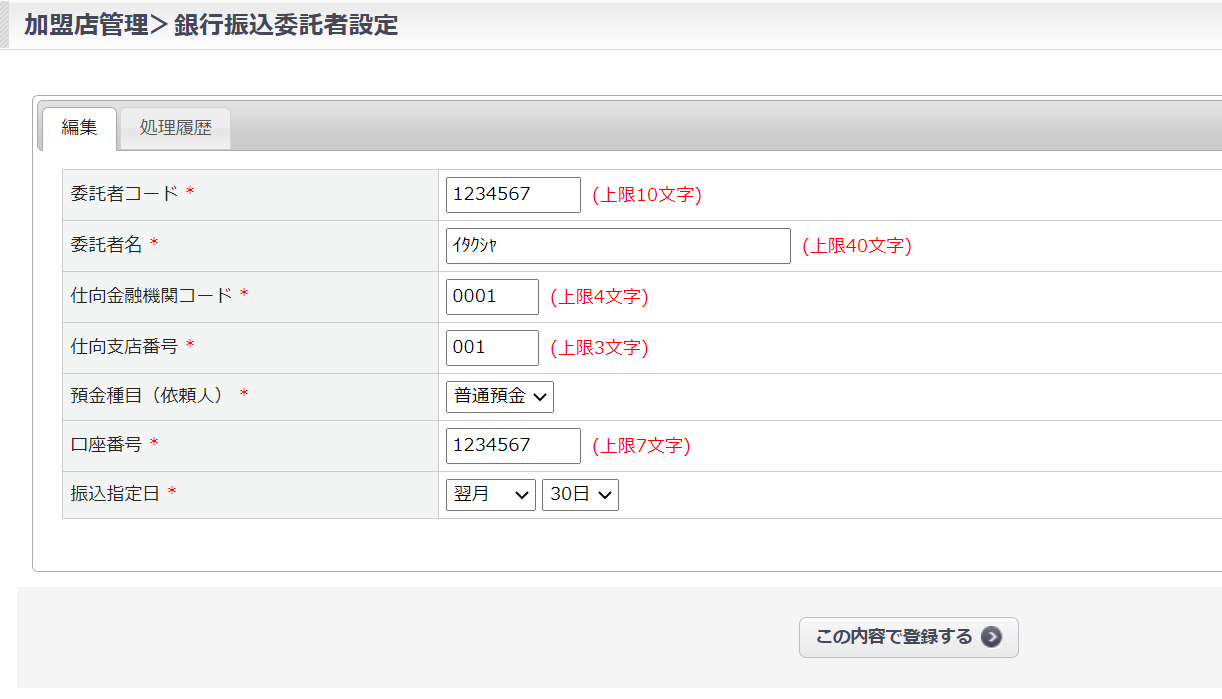Focus the 口座番号 input field

coord(513,446)
